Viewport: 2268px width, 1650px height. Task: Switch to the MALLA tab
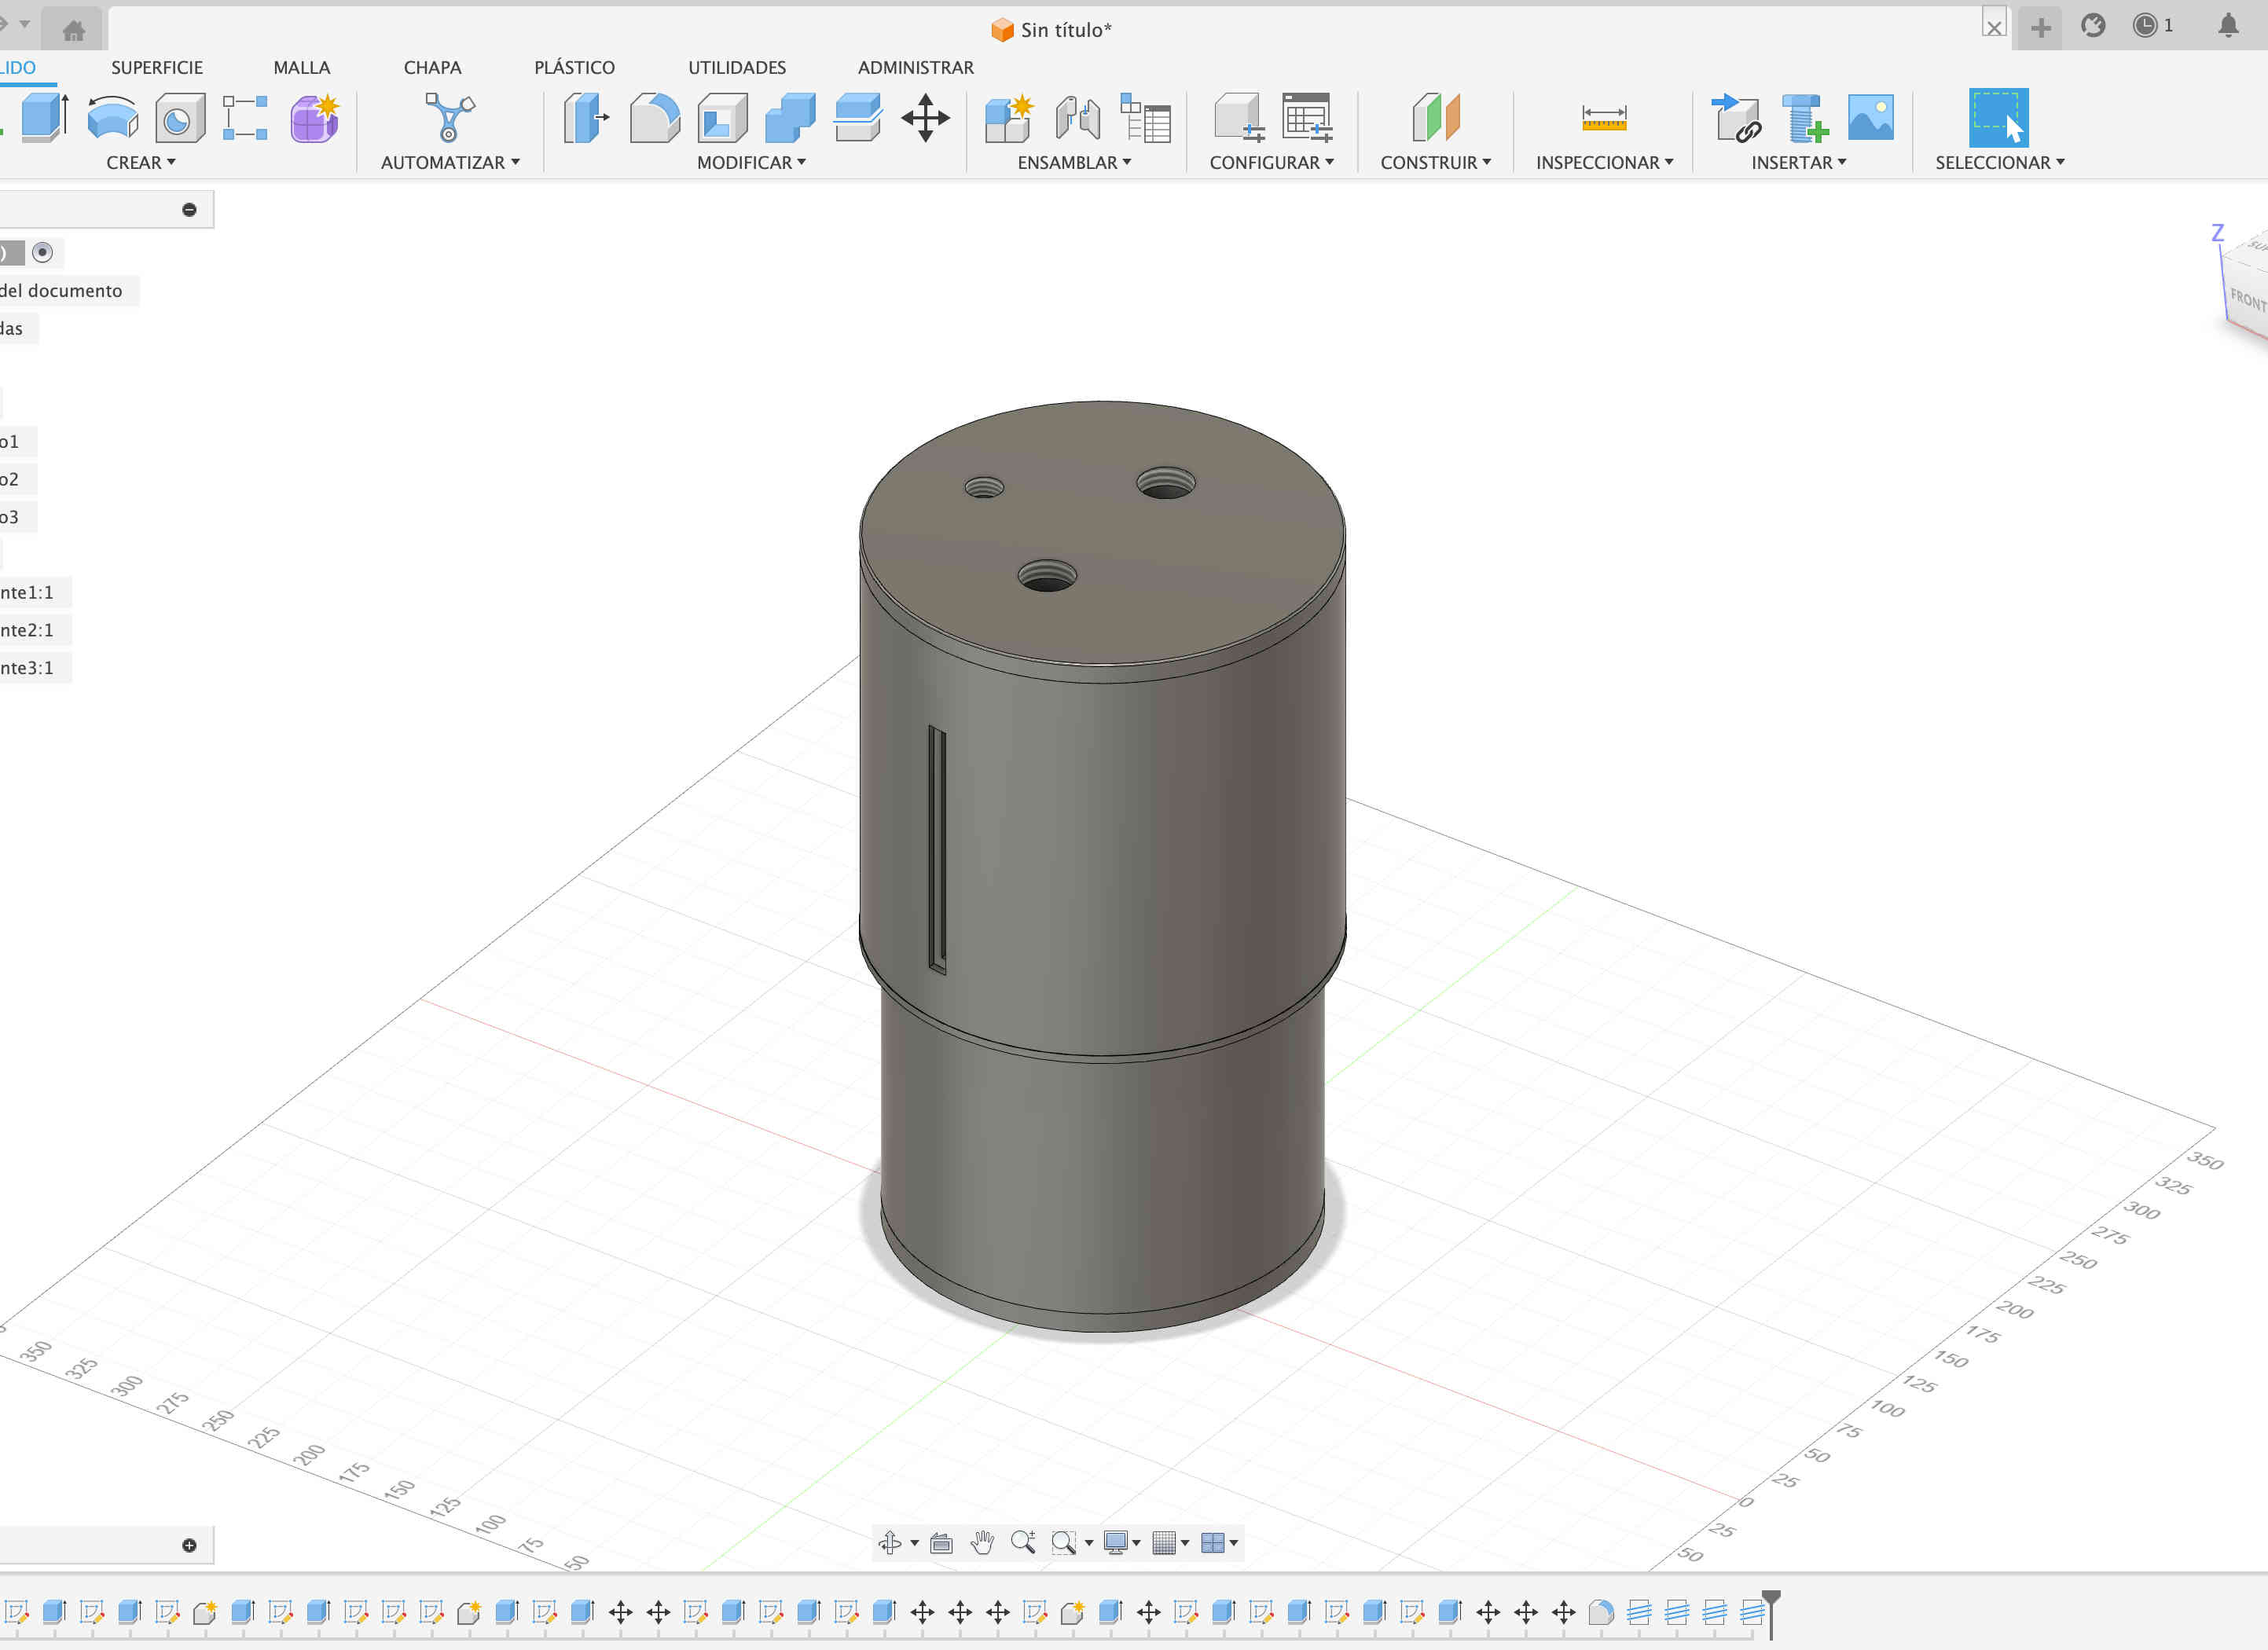coord(301,67)
